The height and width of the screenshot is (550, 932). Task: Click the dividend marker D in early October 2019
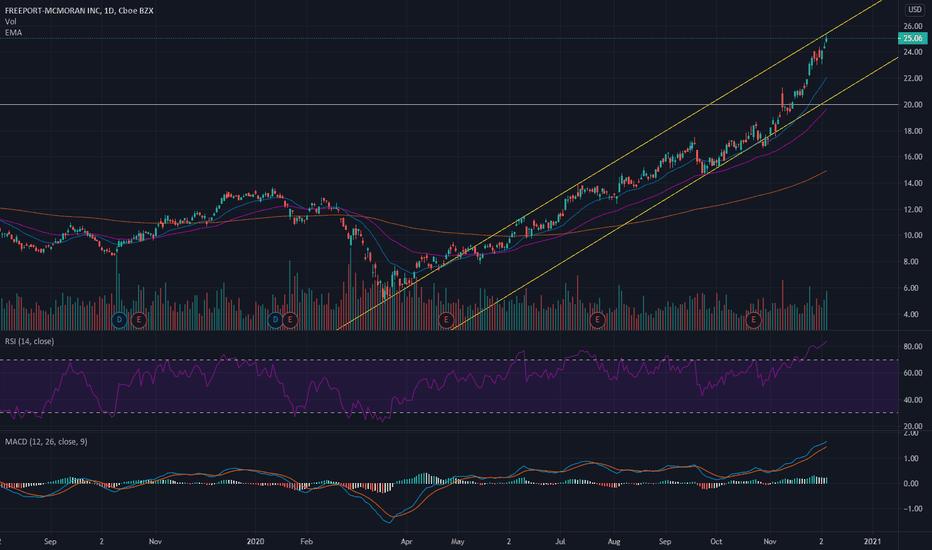119,320
